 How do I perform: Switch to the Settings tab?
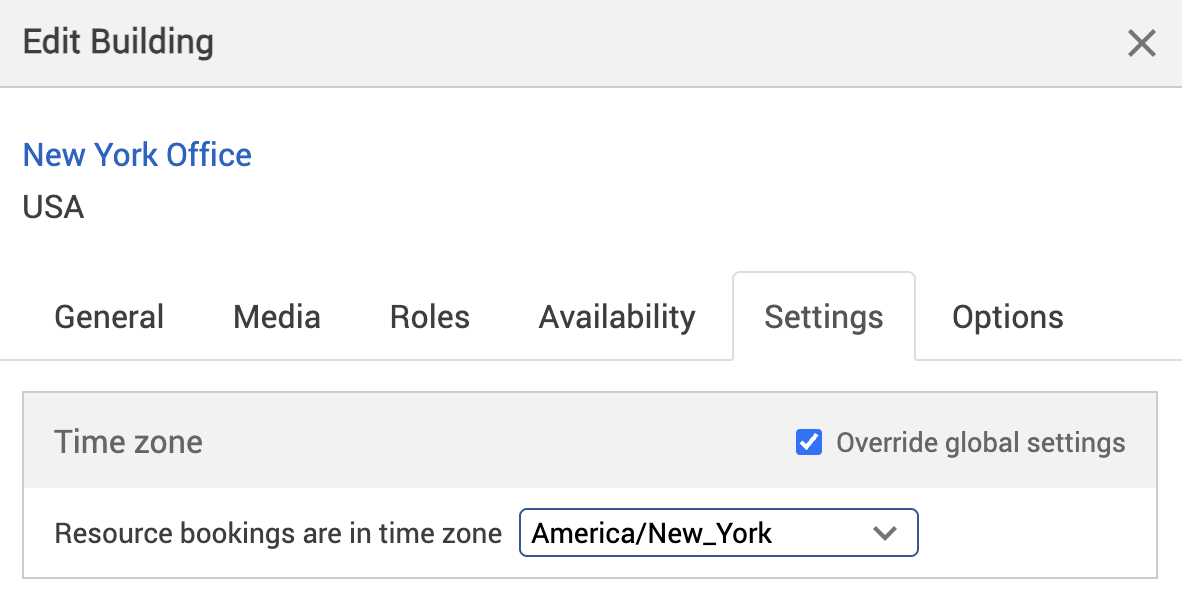[x=823, y=316]
